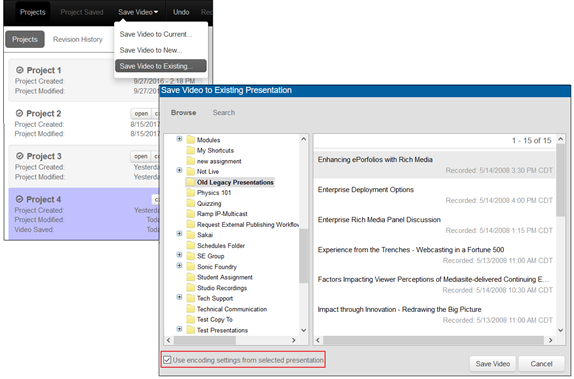The width and height of the screenshot is (574, 379).
Task: Click presentation list horizontal scroll left arrow
Action: pyautogui.click(x=318, y=340)
